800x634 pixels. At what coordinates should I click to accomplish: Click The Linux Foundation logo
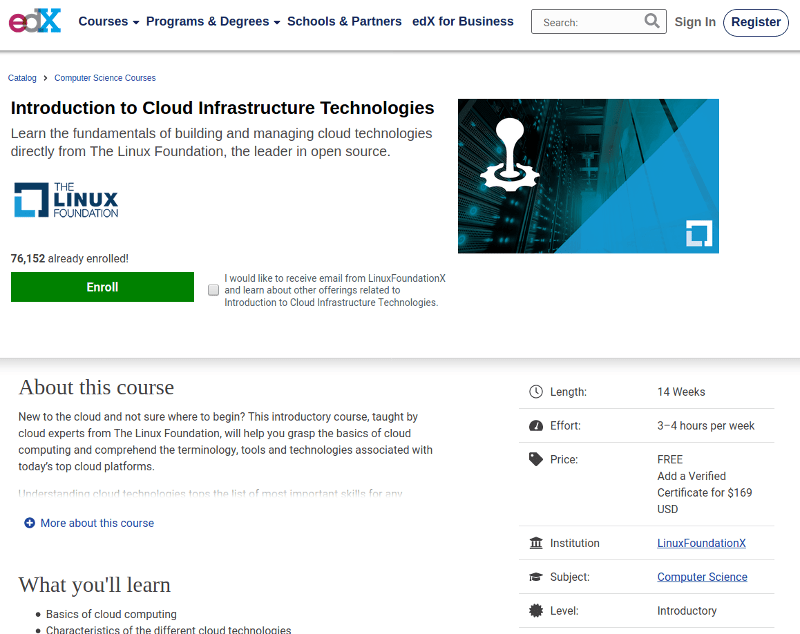point(66,200)
